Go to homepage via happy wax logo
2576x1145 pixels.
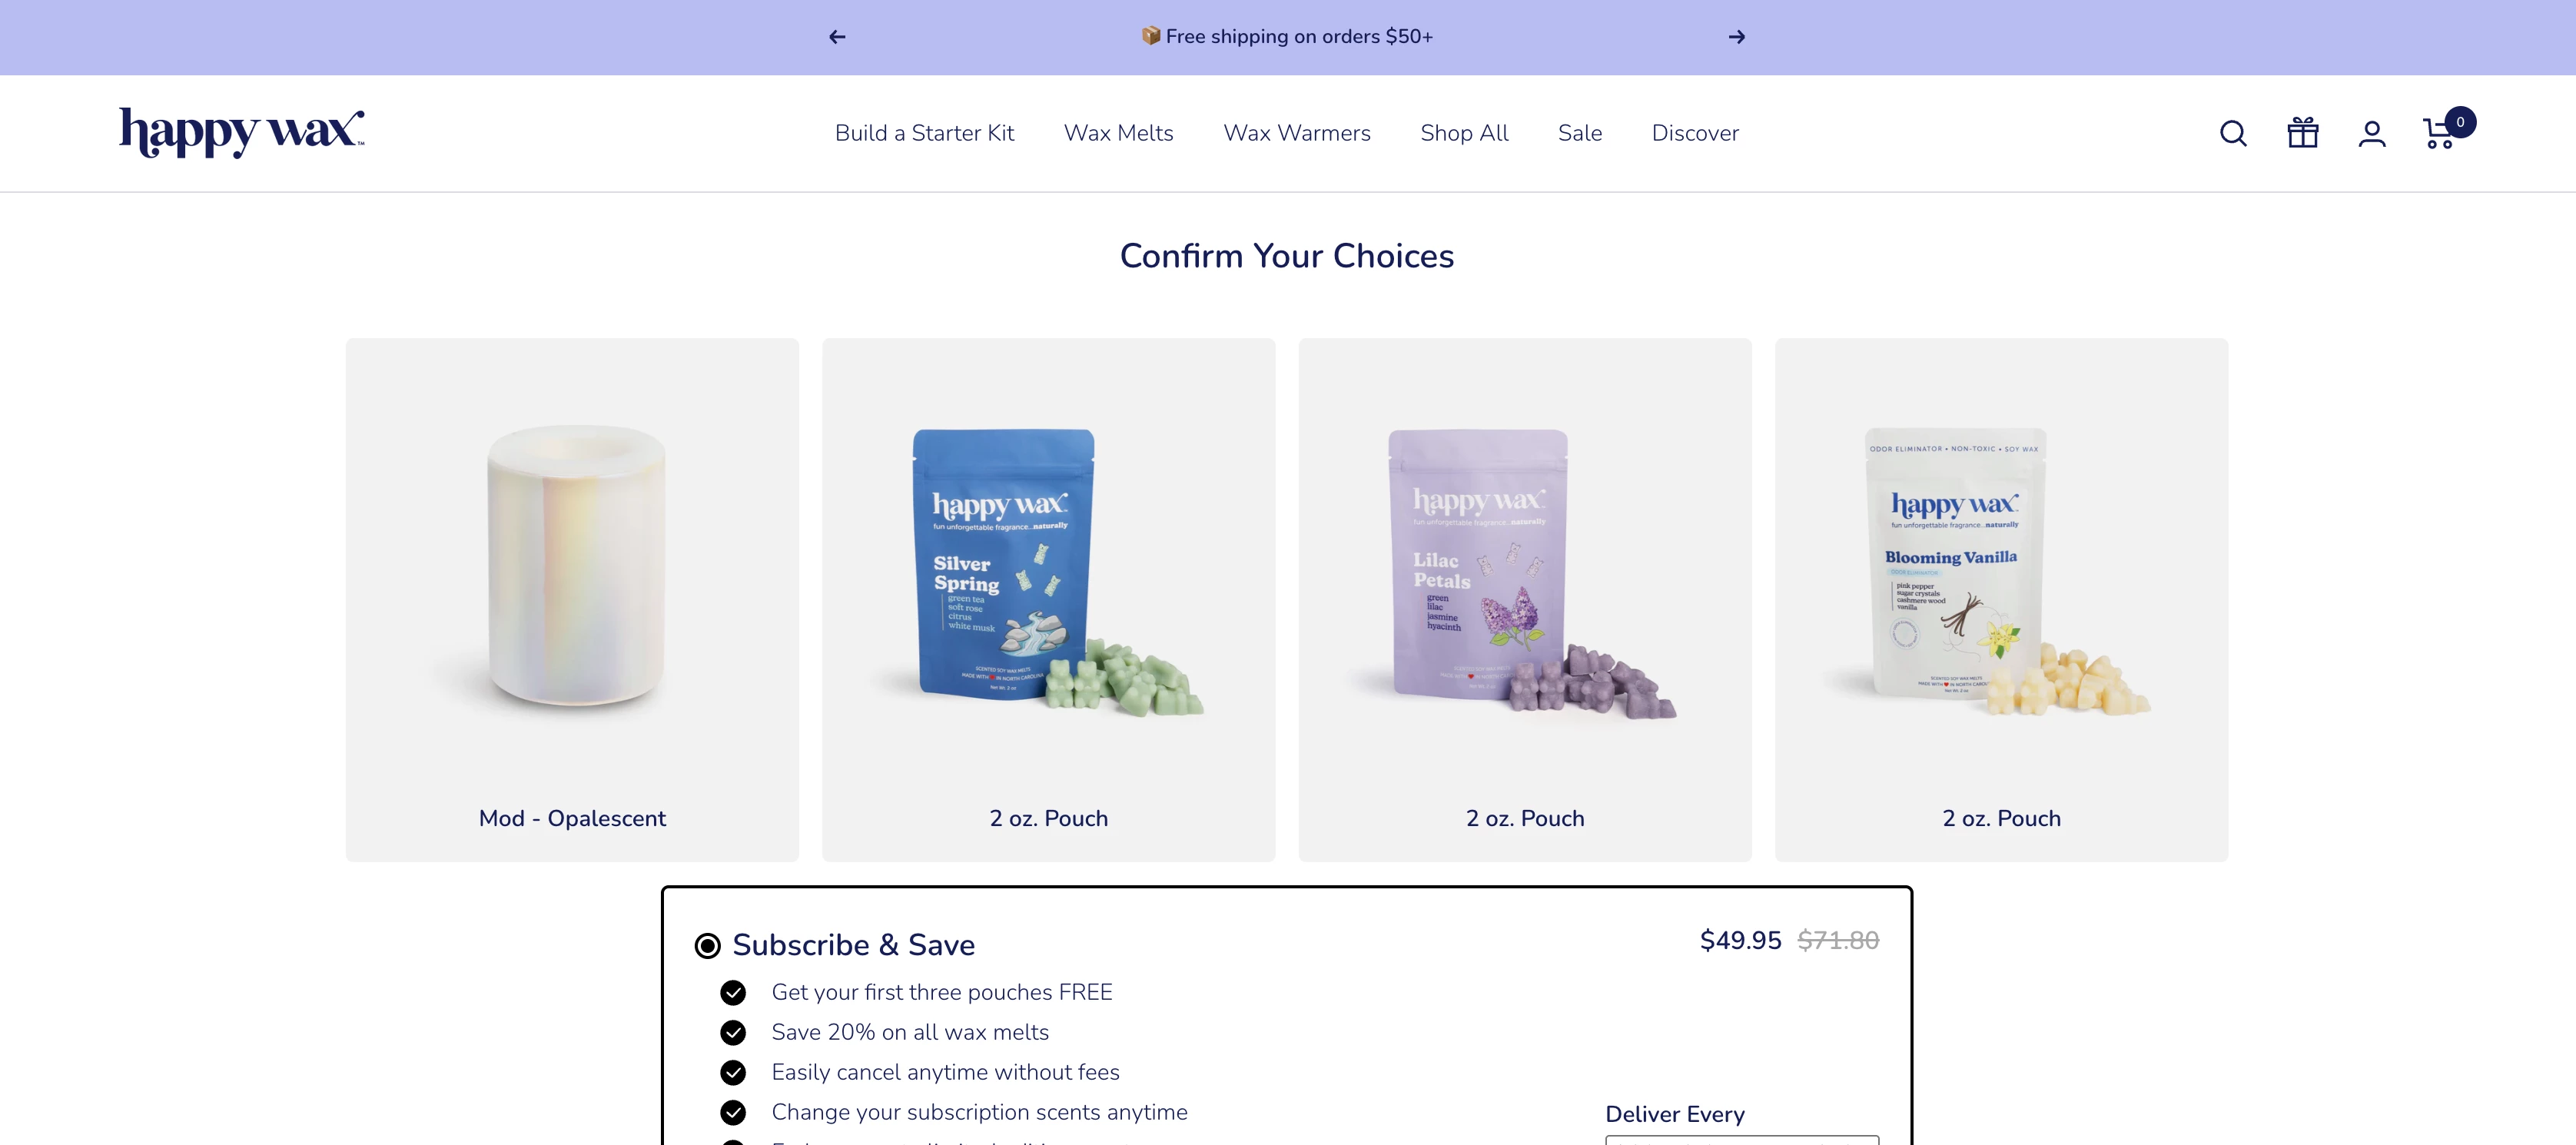pos(242,132)
